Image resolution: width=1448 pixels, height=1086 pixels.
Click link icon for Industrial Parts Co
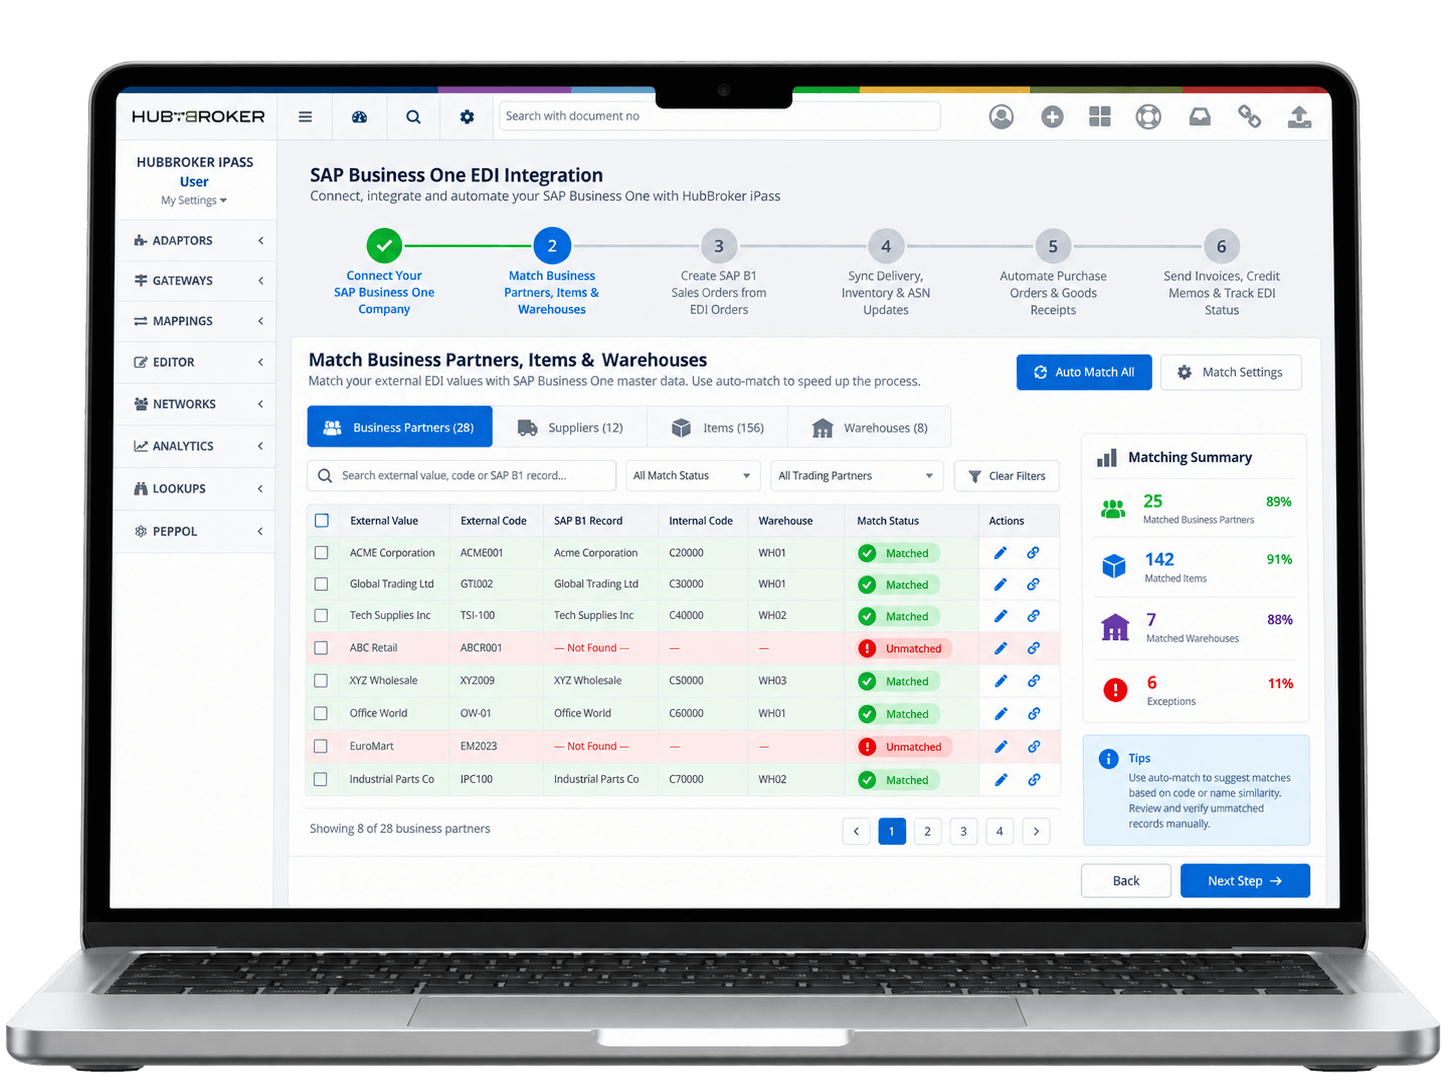click(x=1033, y=780)
